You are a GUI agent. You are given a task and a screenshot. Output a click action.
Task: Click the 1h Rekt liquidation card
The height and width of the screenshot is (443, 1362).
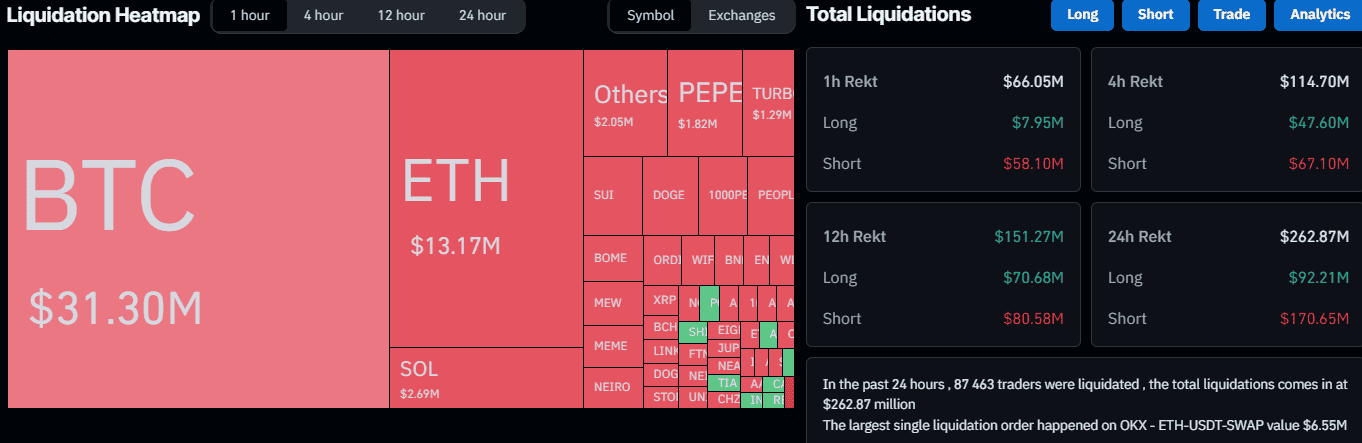943,119
